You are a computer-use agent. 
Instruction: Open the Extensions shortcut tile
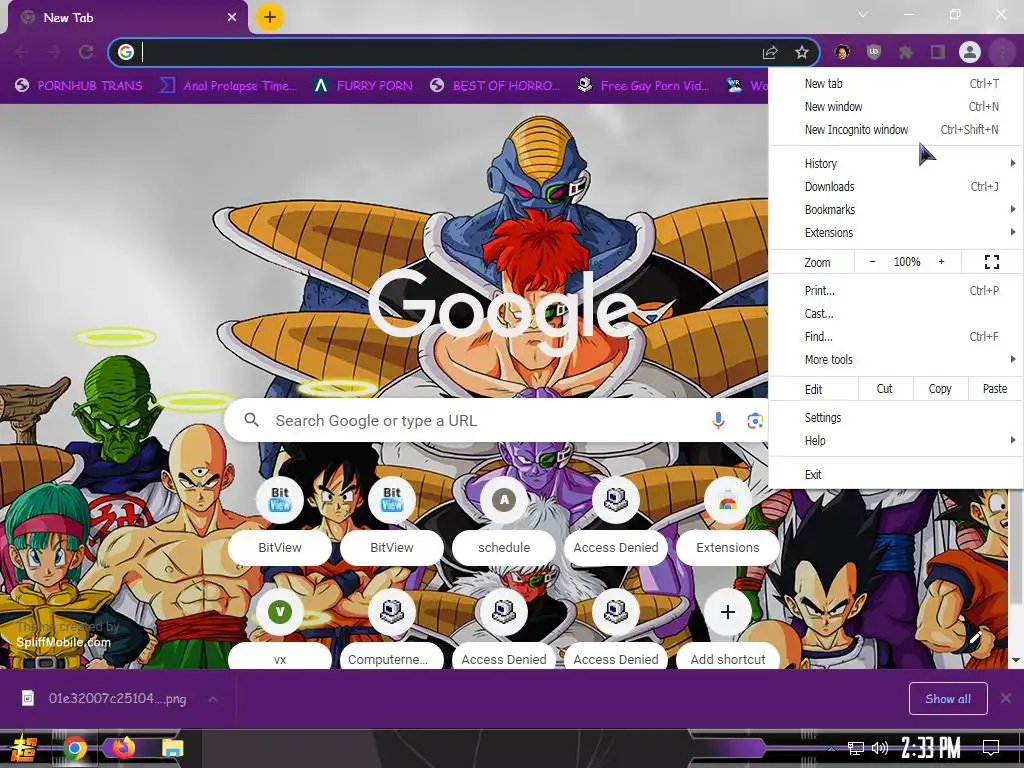[728, 520]
